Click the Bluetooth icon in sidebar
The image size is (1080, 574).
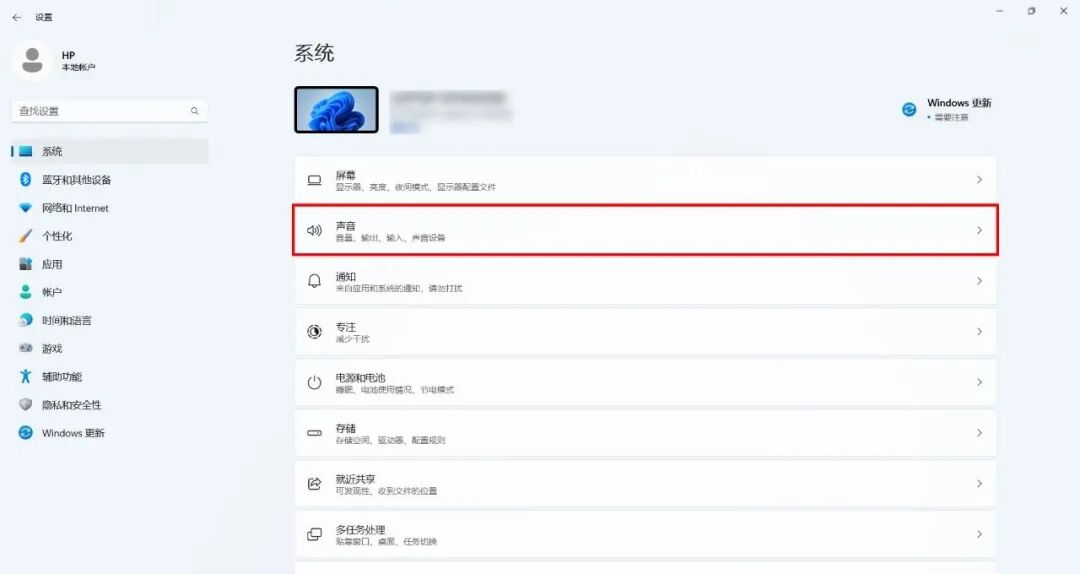point(25,179)
